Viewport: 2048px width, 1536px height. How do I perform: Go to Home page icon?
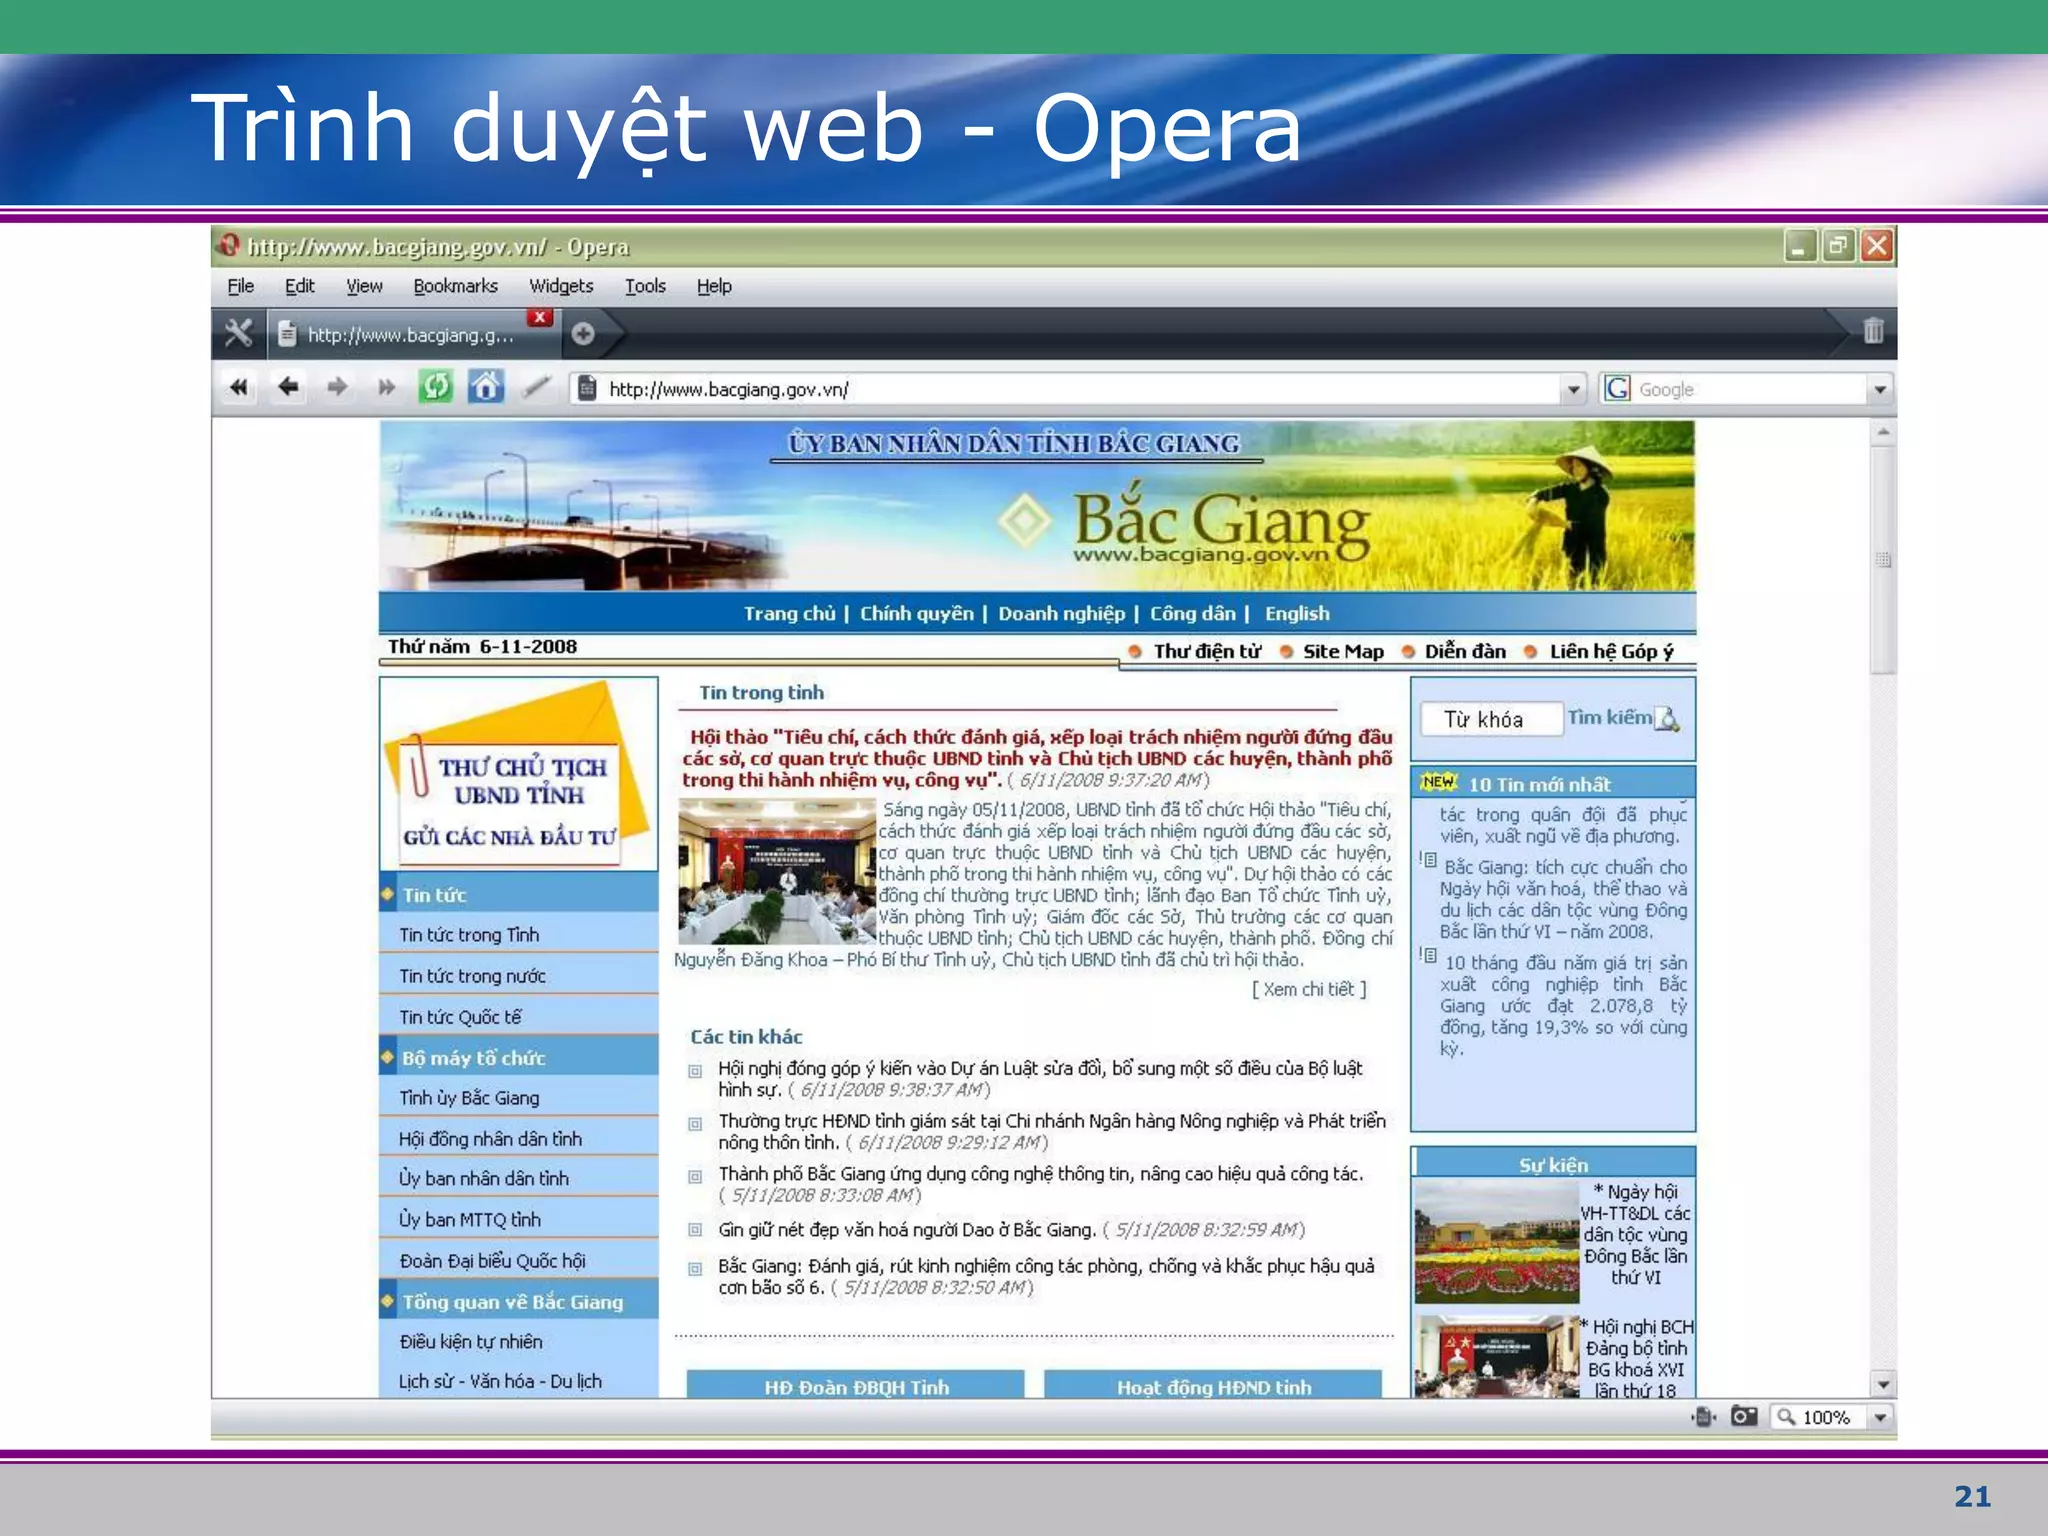click(x=486, y=387)
